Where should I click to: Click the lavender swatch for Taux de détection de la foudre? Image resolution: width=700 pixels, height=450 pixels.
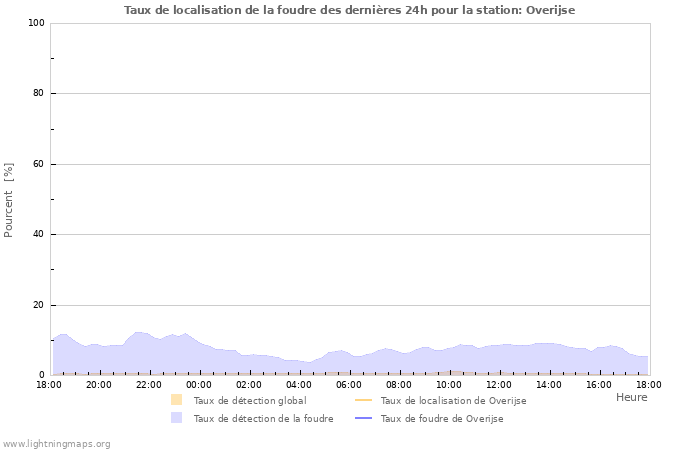pos(177,418)
